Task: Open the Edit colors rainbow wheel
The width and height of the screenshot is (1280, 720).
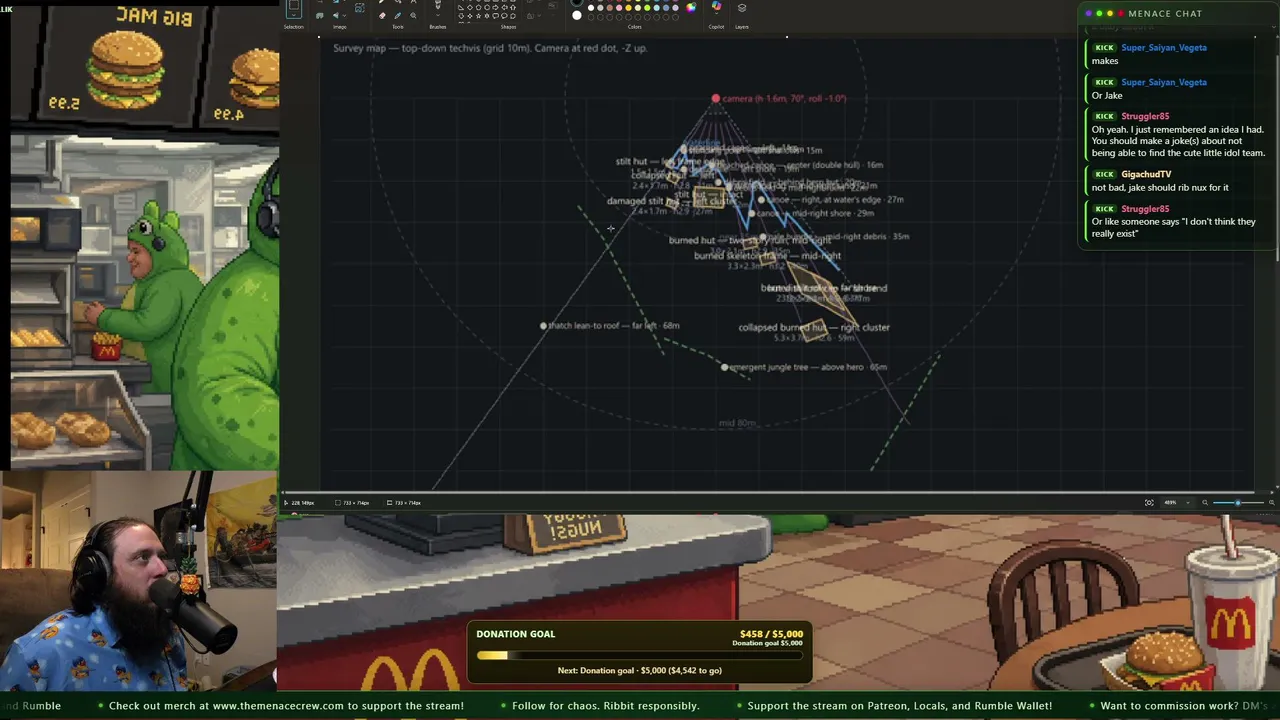Action: pyautogui.click(x=691, y=7)
